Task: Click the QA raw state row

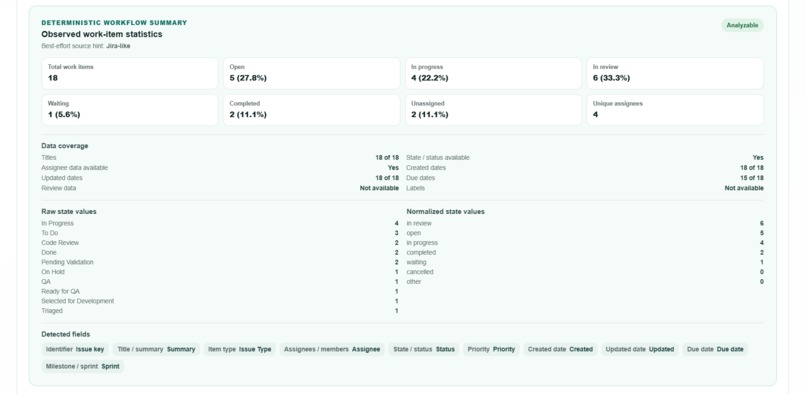Action: point(220,282)
